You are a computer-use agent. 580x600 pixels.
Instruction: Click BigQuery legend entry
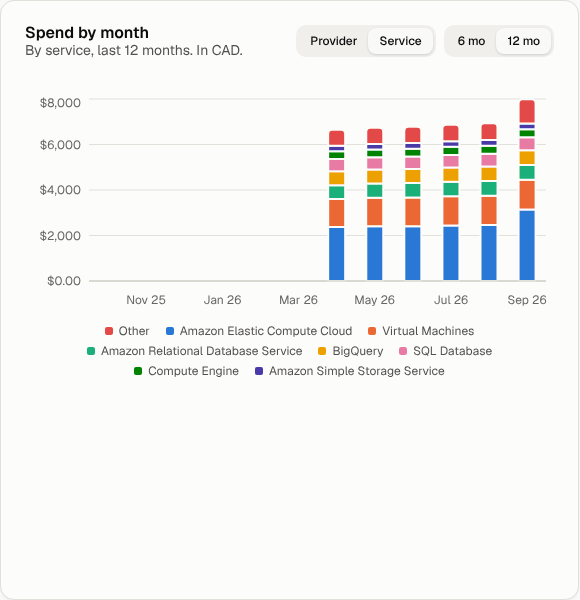point(350,351)
